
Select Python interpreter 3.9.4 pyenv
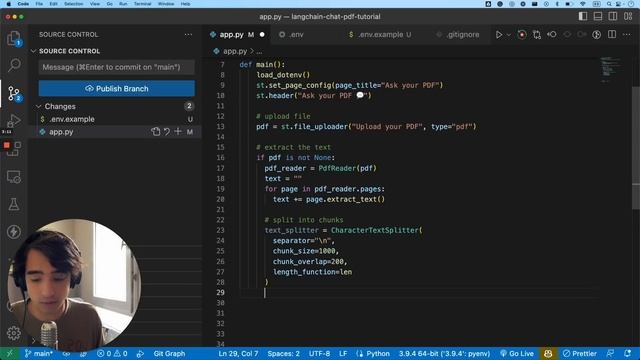coord(444,353)
